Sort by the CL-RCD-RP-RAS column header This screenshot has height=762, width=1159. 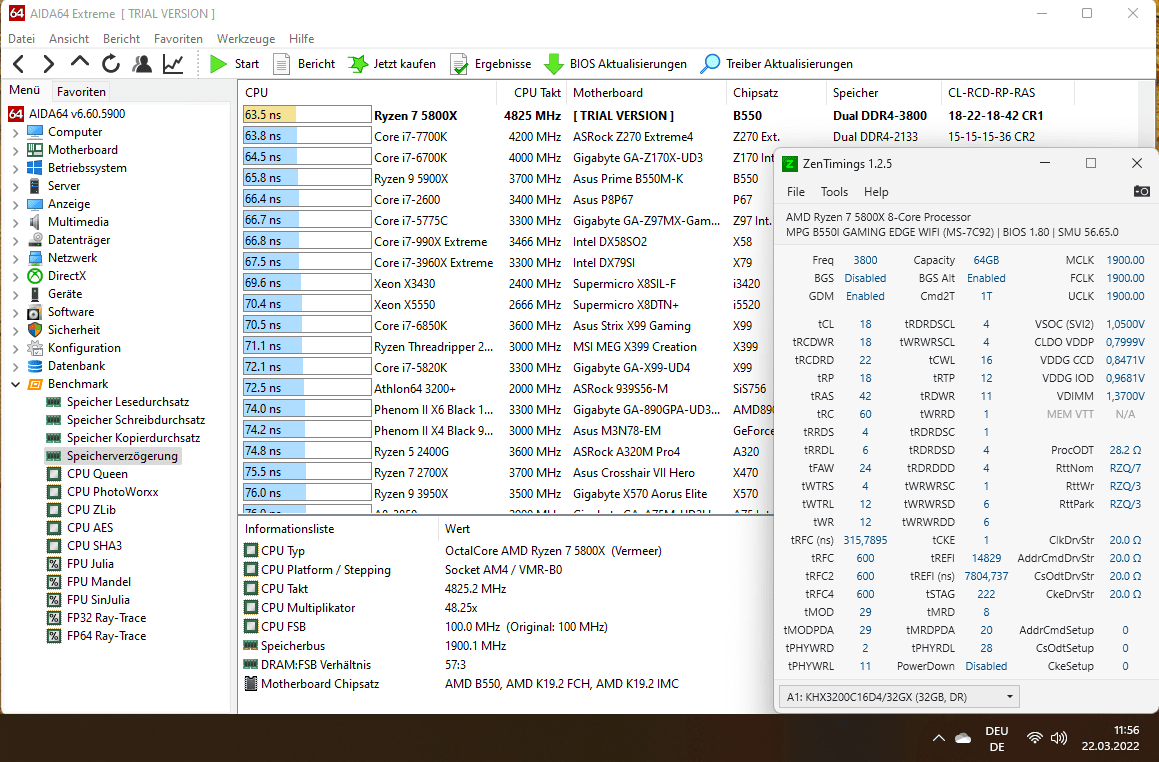(x=1008, y=92)
